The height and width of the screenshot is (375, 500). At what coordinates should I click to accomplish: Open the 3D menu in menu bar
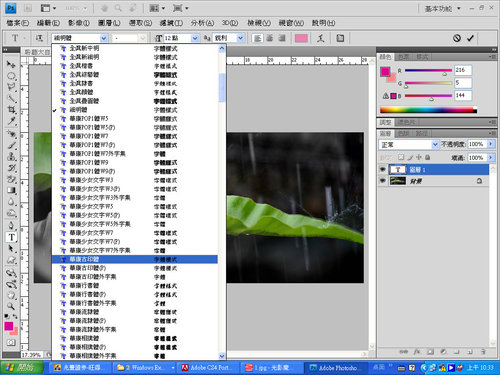230,23
